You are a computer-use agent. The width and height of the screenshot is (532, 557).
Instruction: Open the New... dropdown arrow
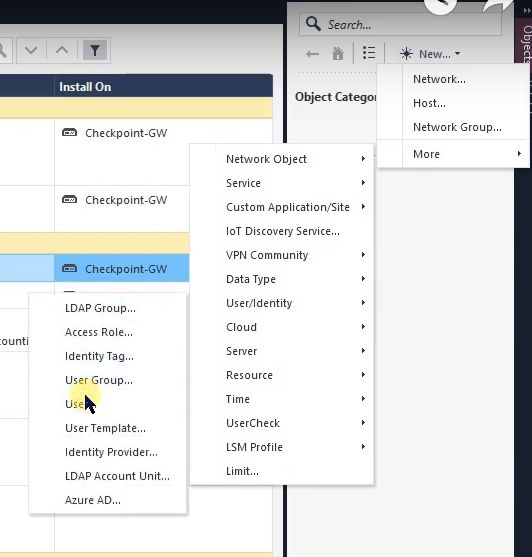[x=457, y=54]
